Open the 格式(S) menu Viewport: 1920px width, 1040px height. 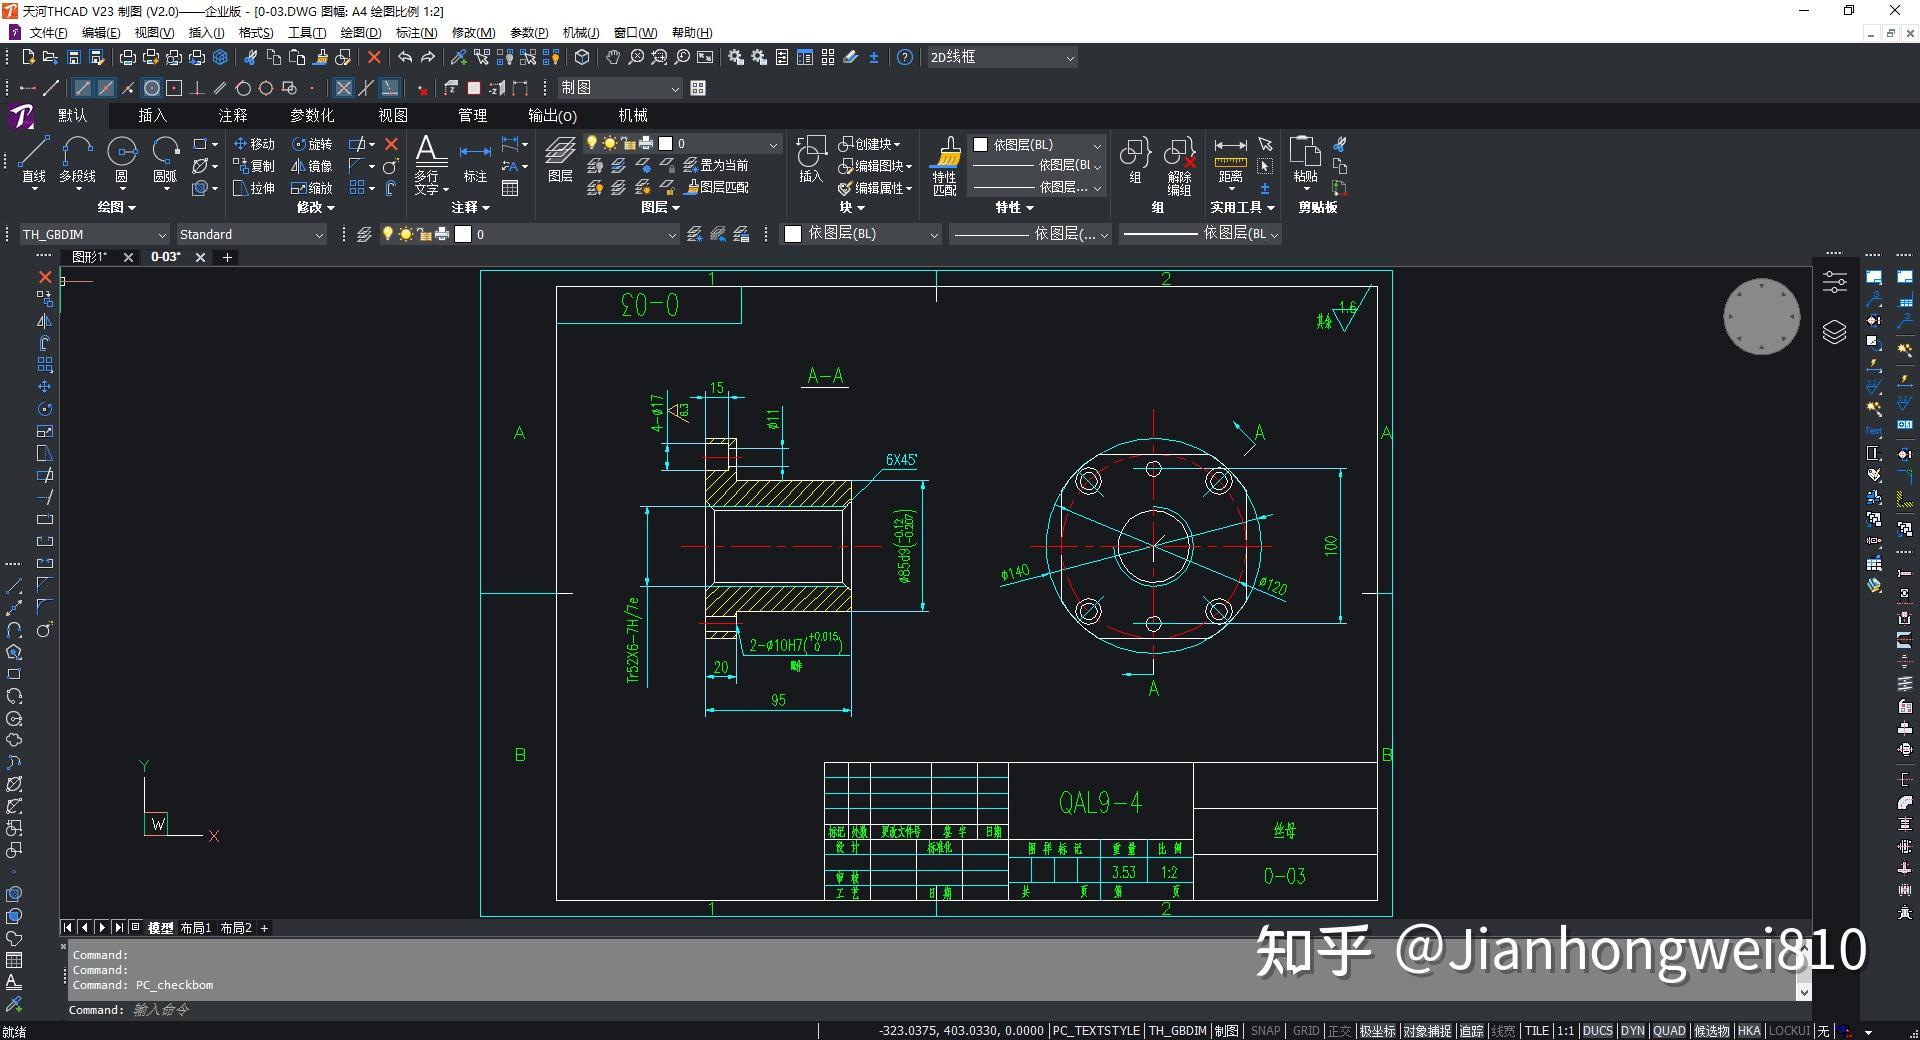click(x=255, y=32)
